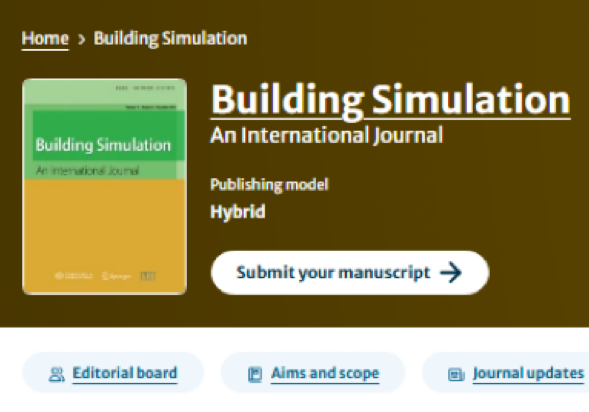
Task: Click the people icon beside Editorial board
Action: coord(57,374)
